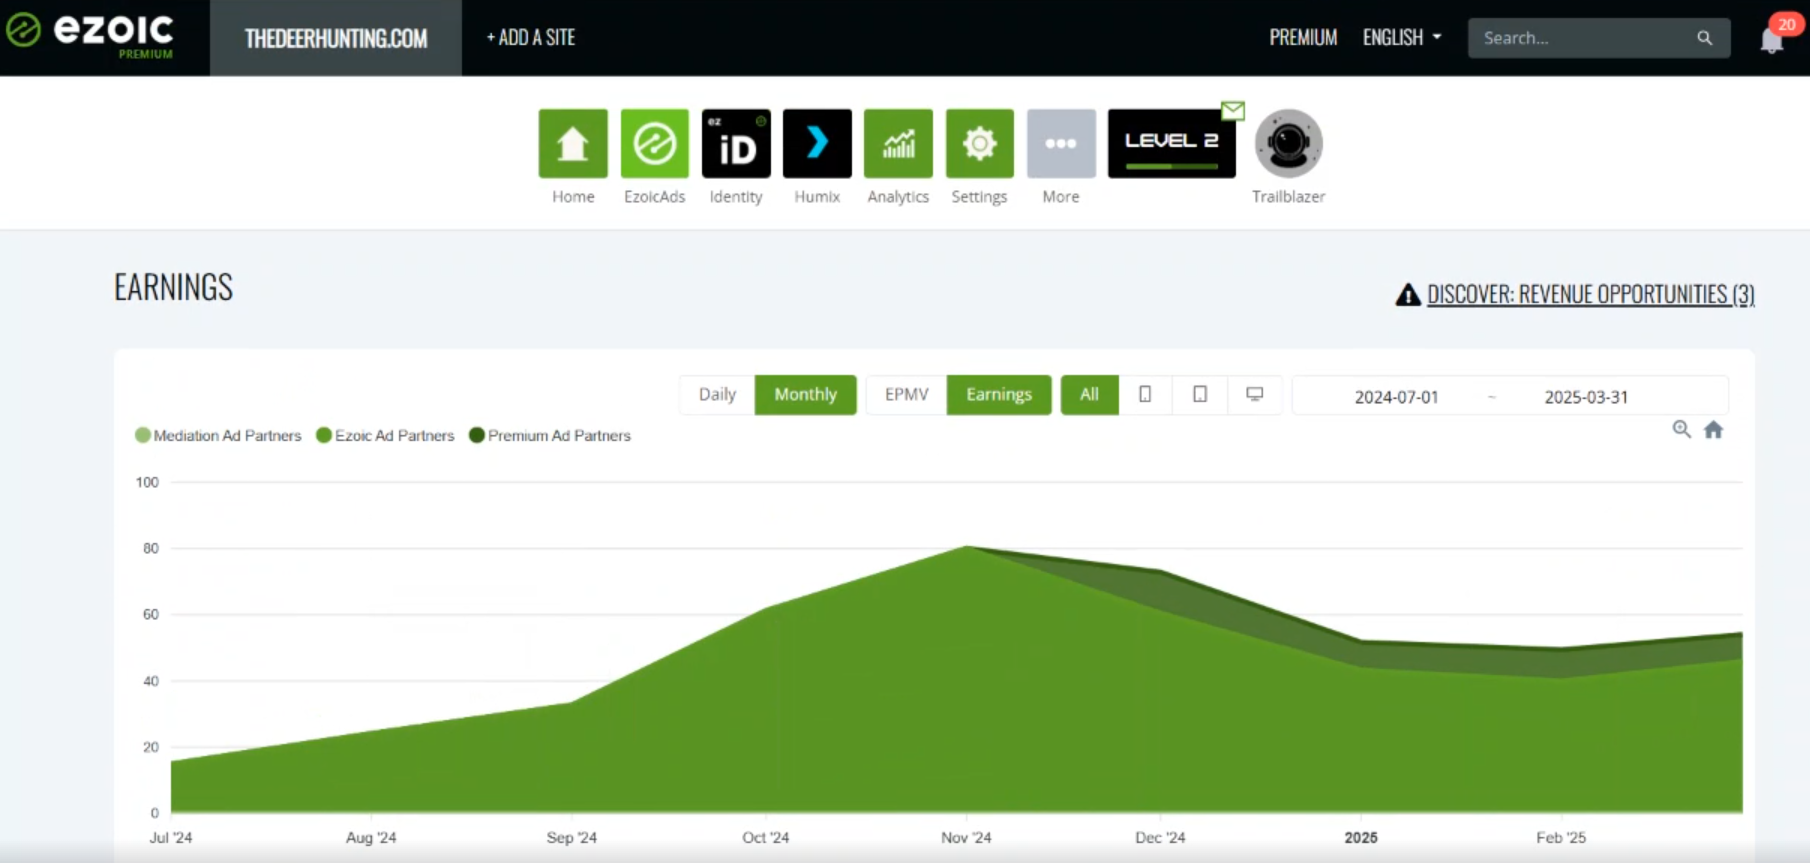Viewport: 1810px width, 863px height.
Task: Click + ADD A SITE
Action: click(x=531, y=38)
